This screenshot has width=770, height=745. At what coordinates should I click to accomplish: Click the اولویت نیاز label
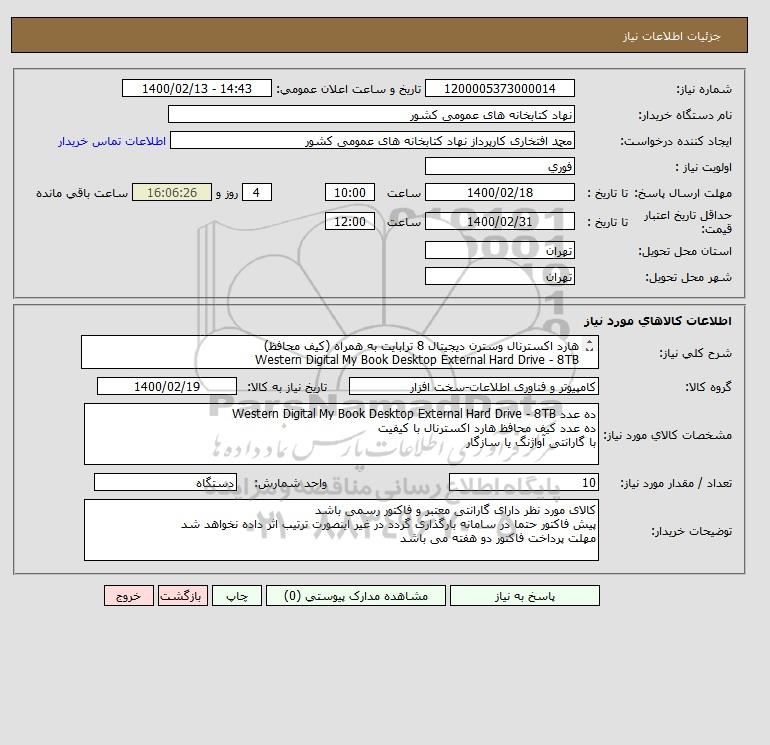tap(704, 167)
